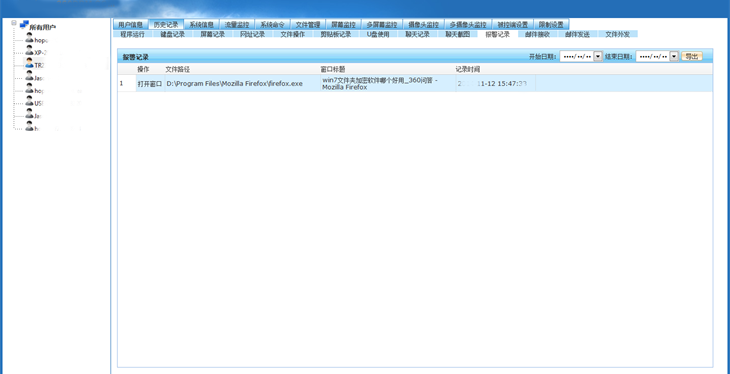
Task: Open the 结束日期 date dropdown arrow
Action: (x=674, y=56)
